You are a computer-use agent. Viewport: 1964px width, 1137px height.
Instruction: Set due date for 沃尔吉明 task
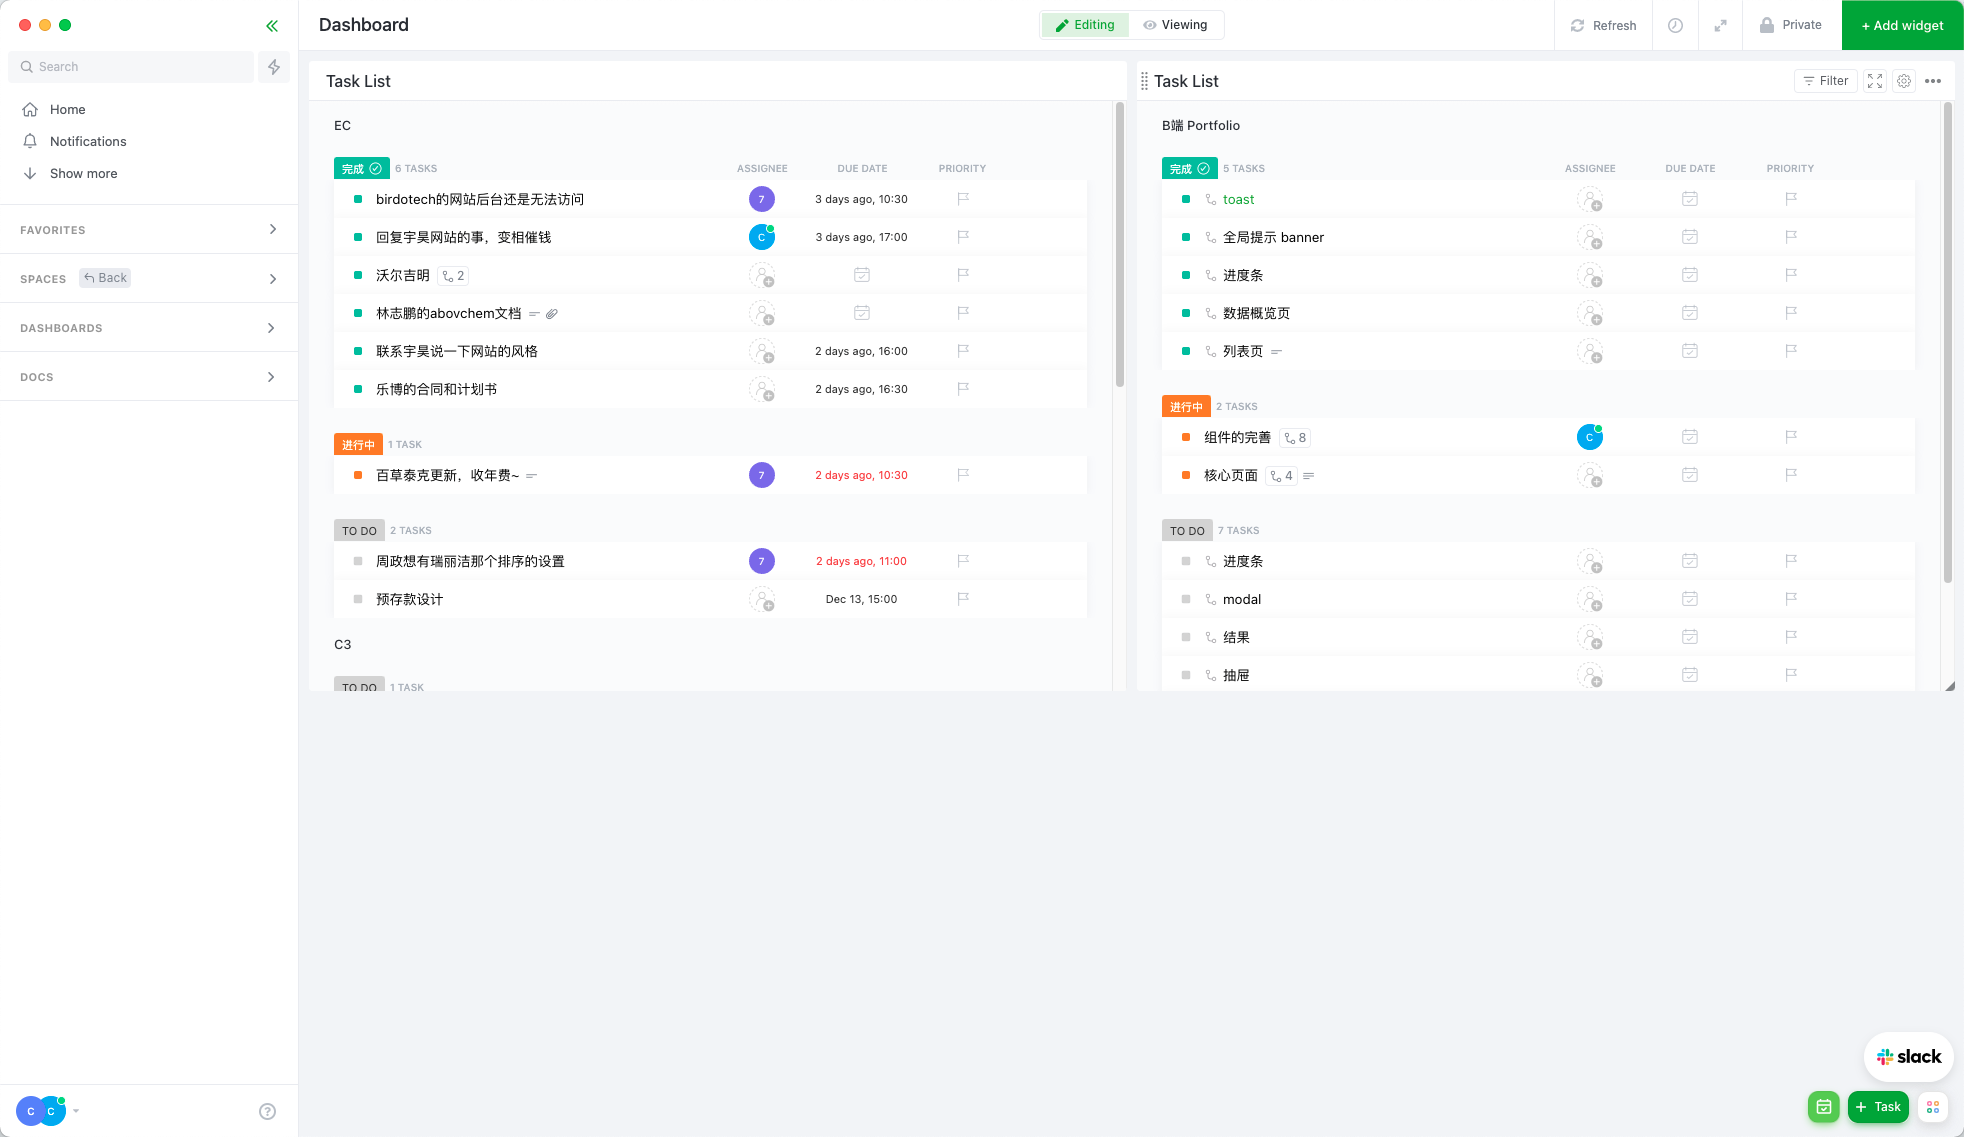862,275
